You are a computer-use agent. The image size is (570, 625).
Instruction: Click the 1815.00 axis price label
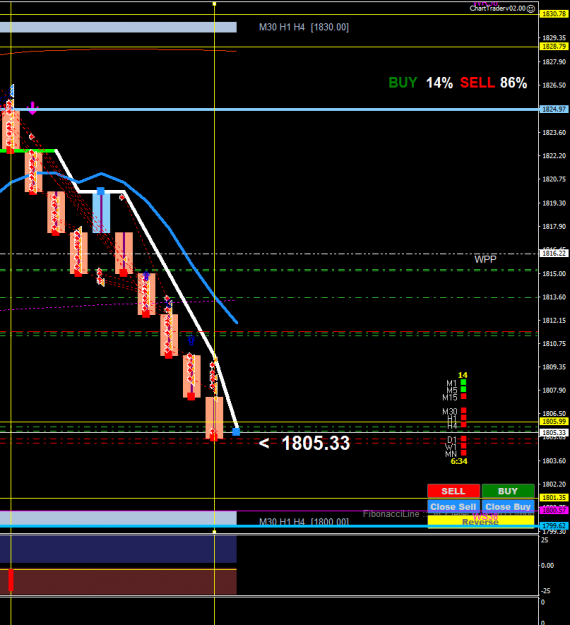[554, 273]
